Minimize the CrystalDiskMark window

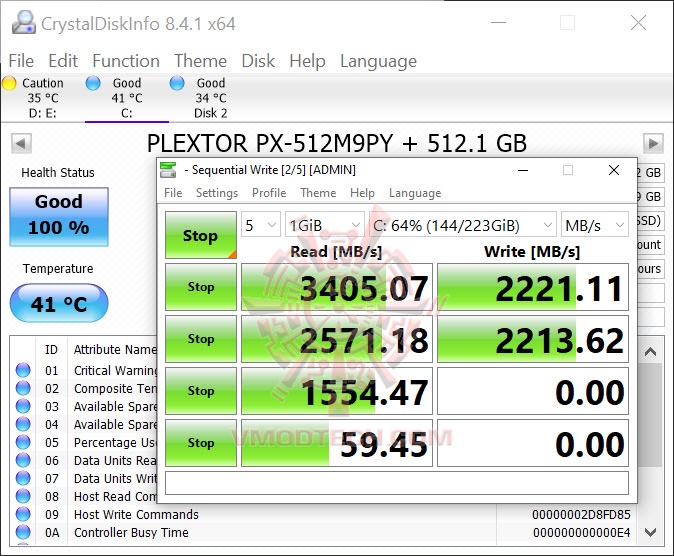523,170
